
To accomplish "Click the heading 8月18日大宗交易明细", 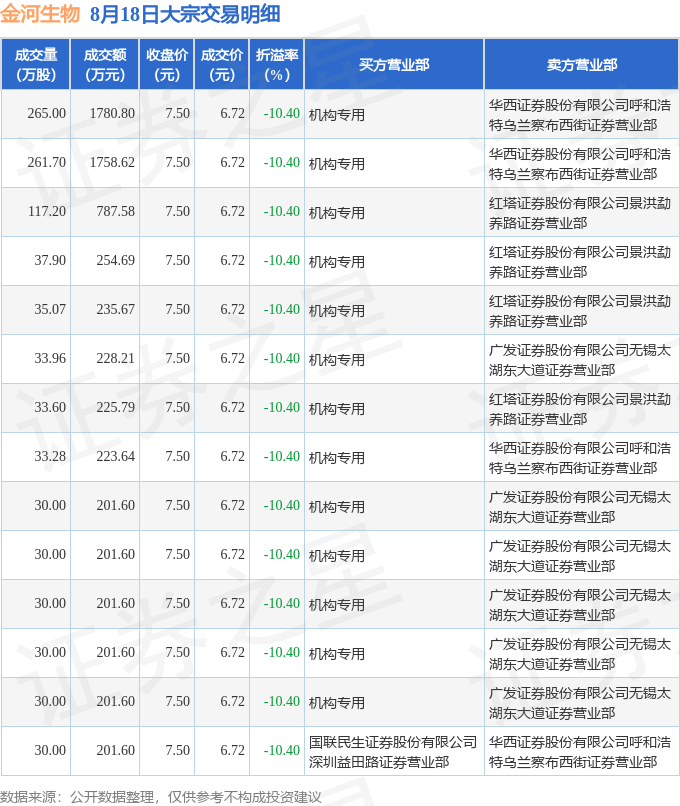I will pos(185,14).
